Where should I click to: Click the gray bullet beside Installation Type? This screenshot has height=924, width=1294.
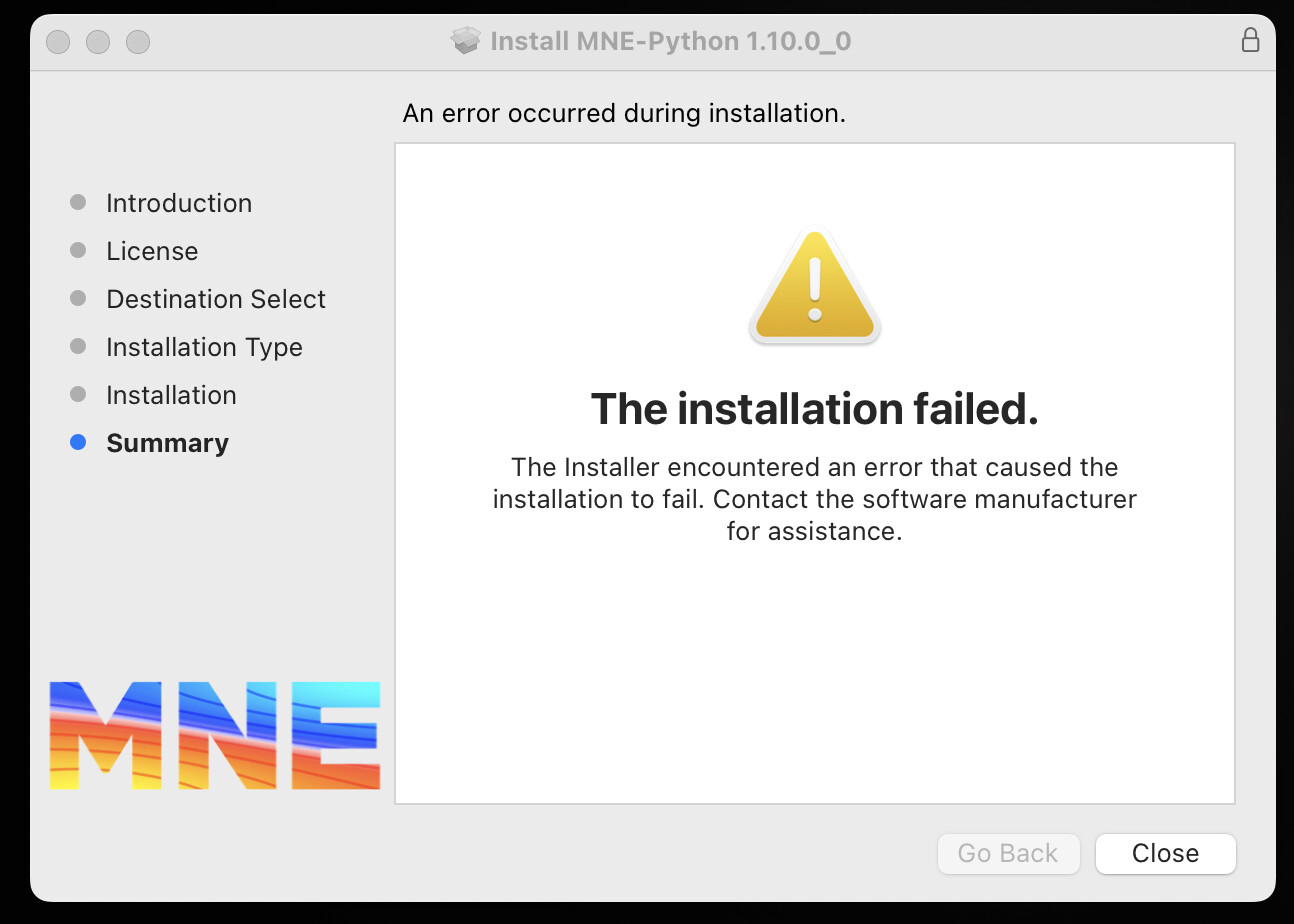[78, 346]
